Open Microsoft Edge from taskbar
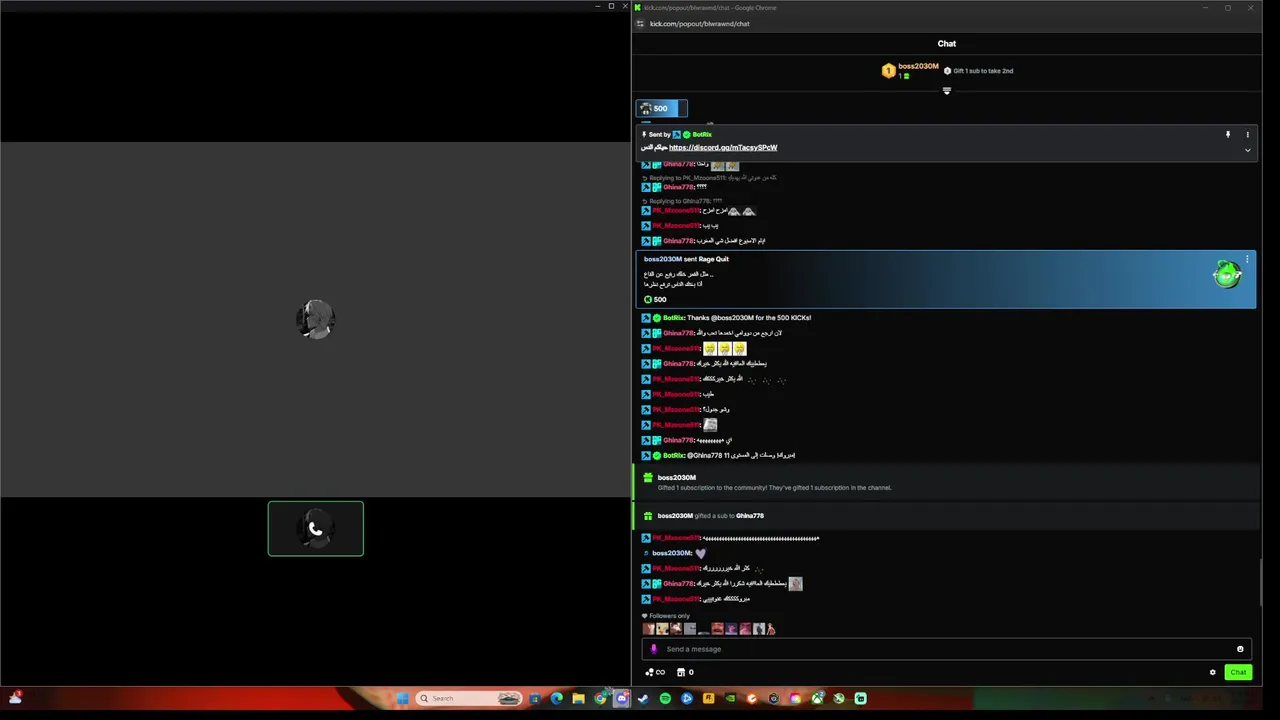Screen dimensions: 1280x720 click(557, 698)
